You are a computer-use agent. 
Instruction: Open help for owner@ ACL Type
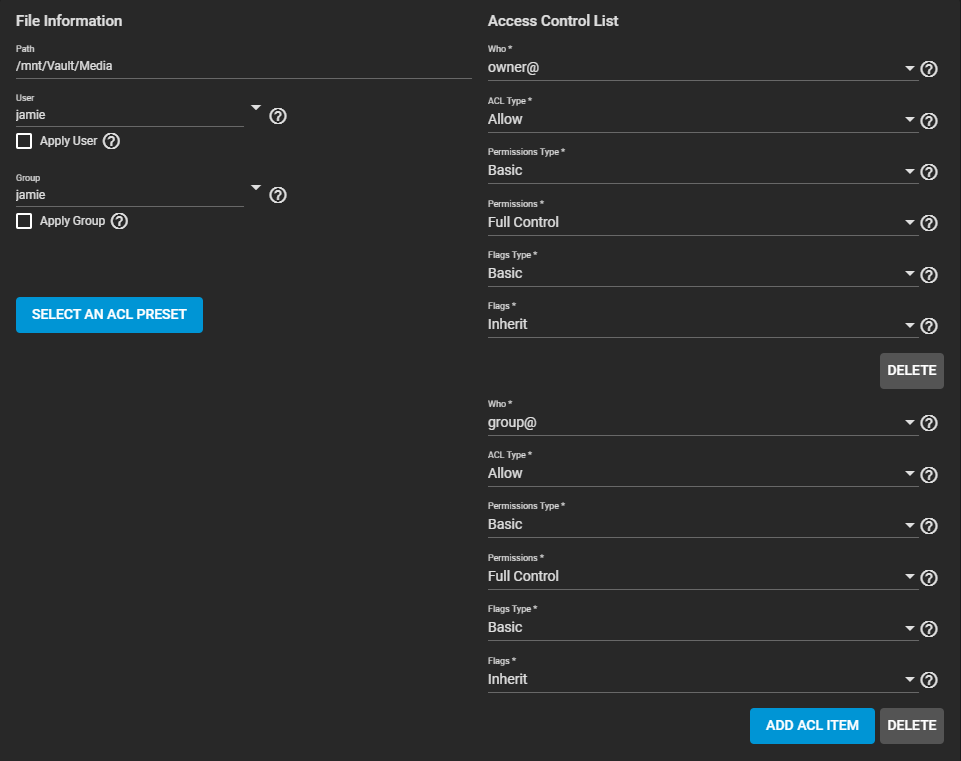pyautogui.click(x=928, y=121)
